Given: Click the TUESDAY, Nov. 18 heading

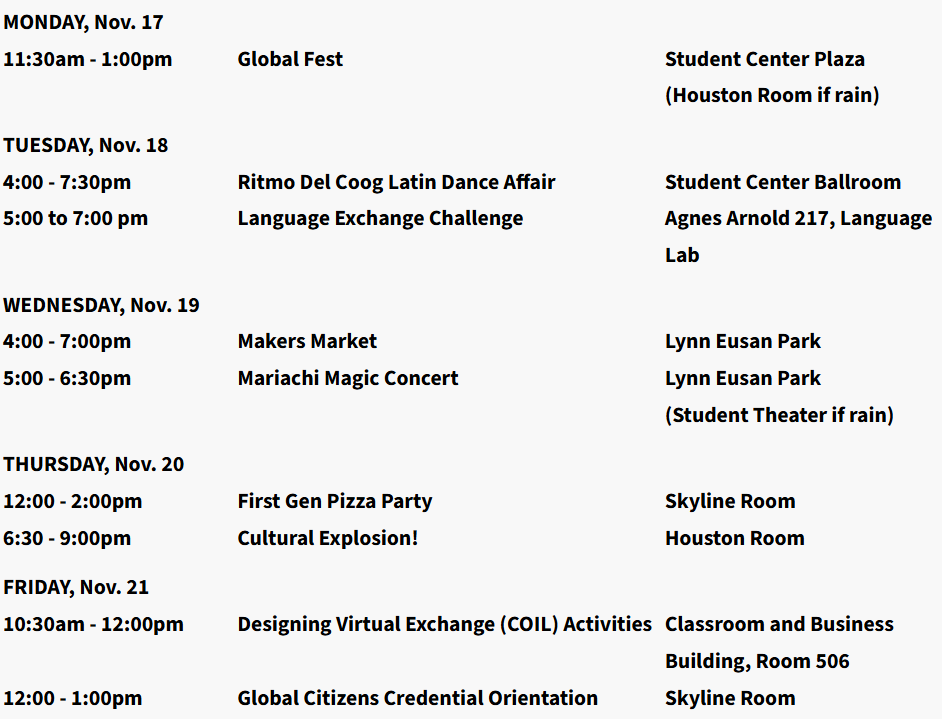Looking at the screenshot, I should click(85, 145).
